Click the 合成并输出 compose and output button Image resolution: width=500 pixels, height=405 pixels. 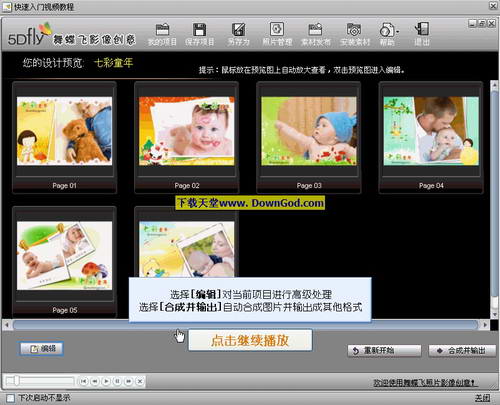click(x=462, y=351)
